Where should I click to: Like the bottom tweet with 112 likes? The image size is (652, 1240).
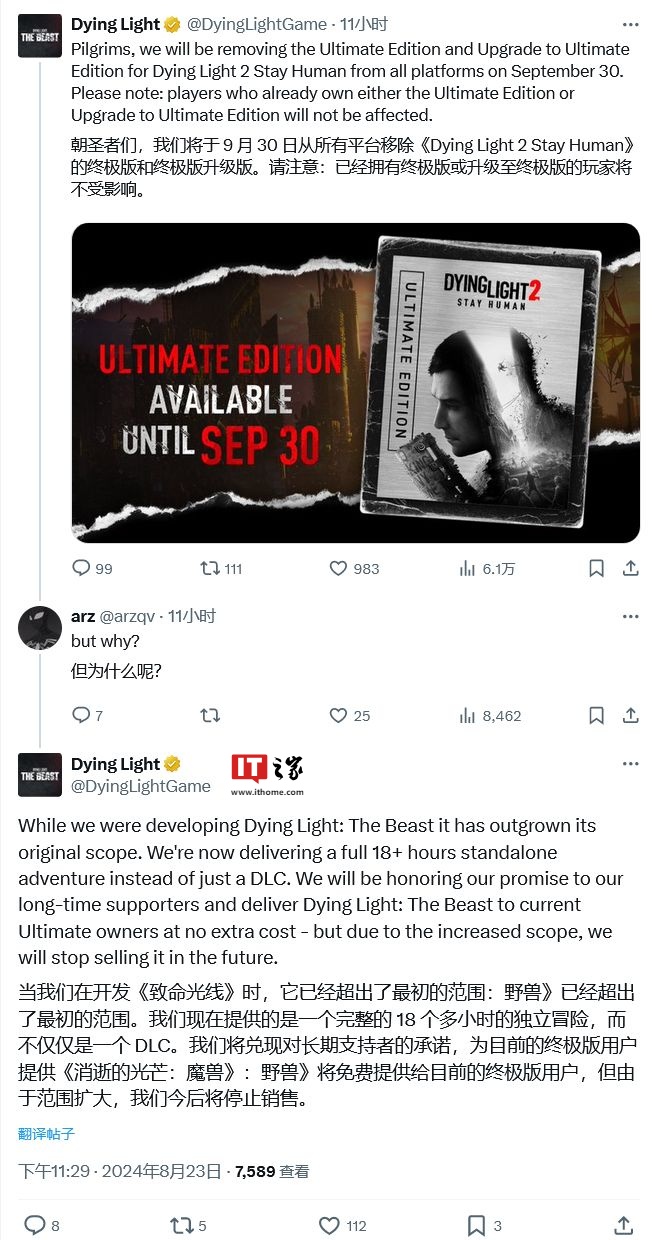(343, 1225)
